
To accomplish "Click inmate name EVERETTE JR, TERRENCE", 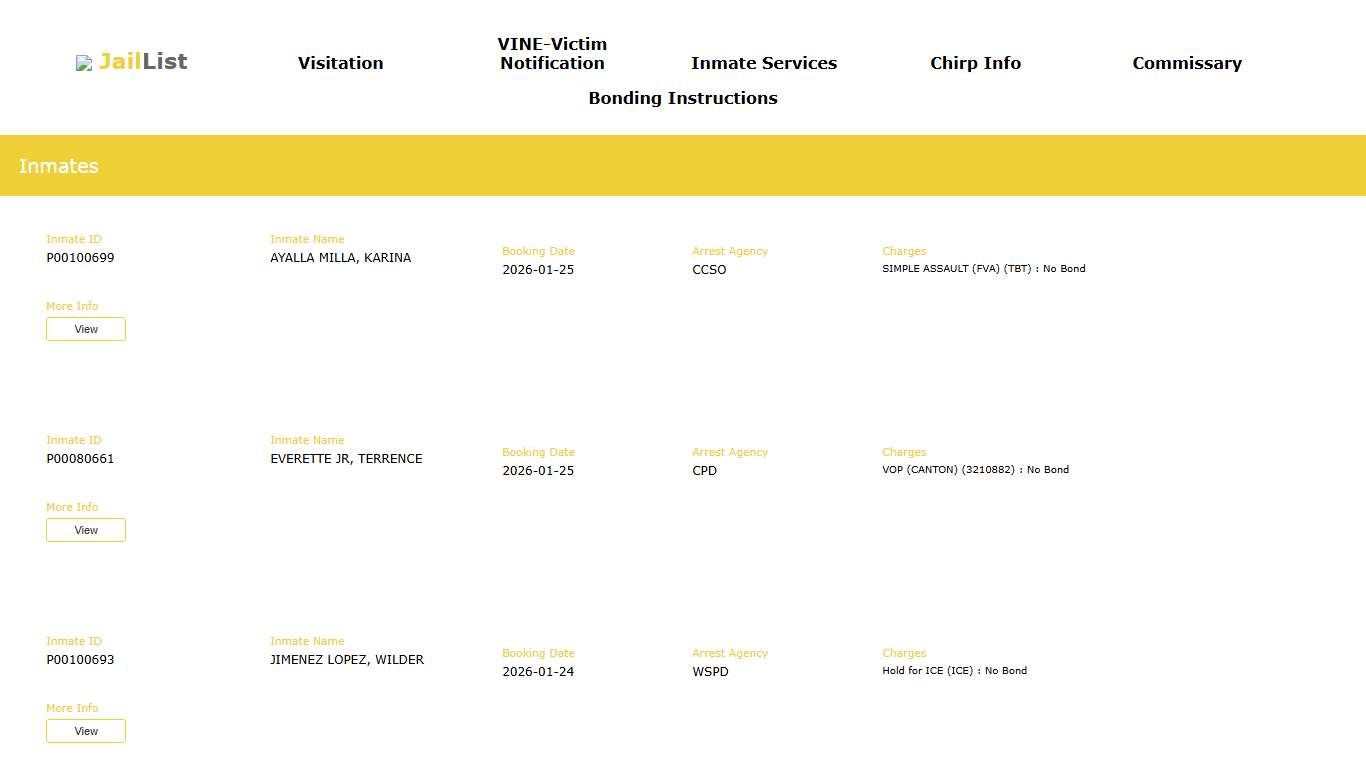I will coord(346,459).
